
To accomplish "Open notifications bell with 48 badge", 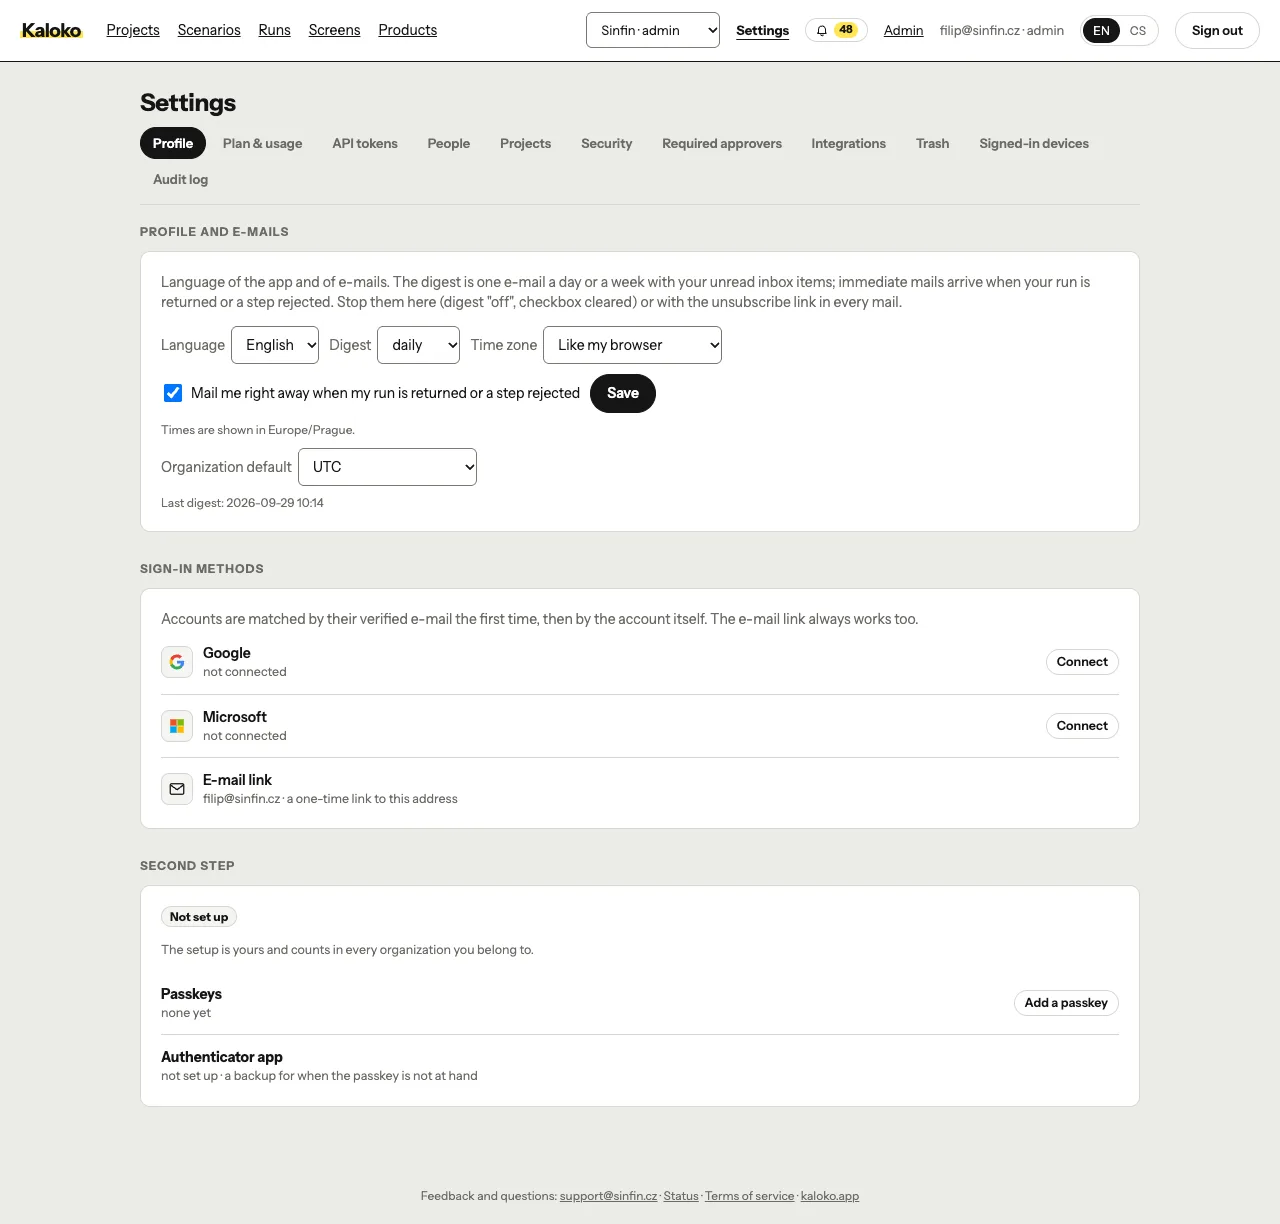I will pyautogui.click(x=836, y=30).
